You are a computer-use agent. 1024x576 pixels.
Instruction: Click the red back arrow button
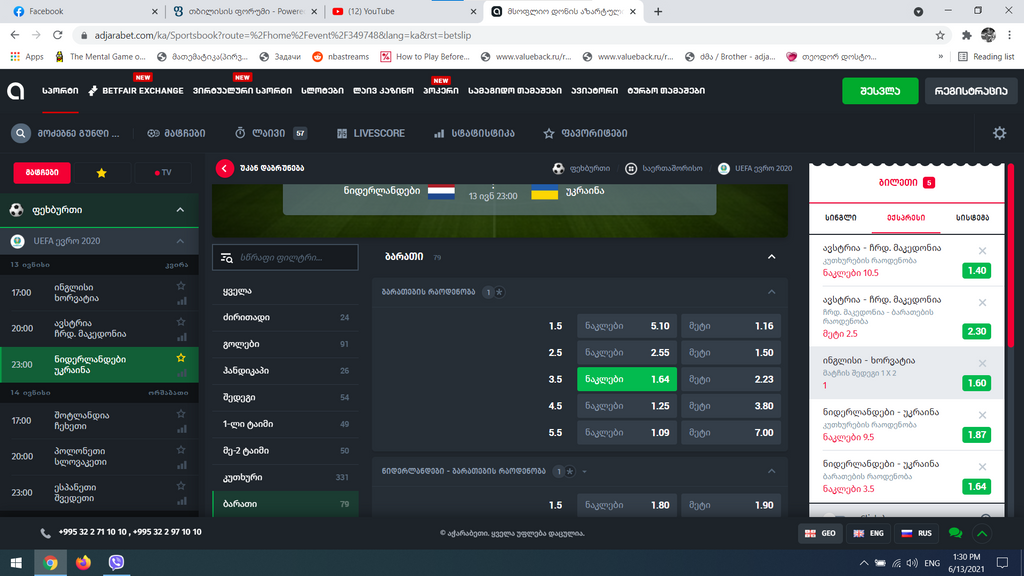224,168
